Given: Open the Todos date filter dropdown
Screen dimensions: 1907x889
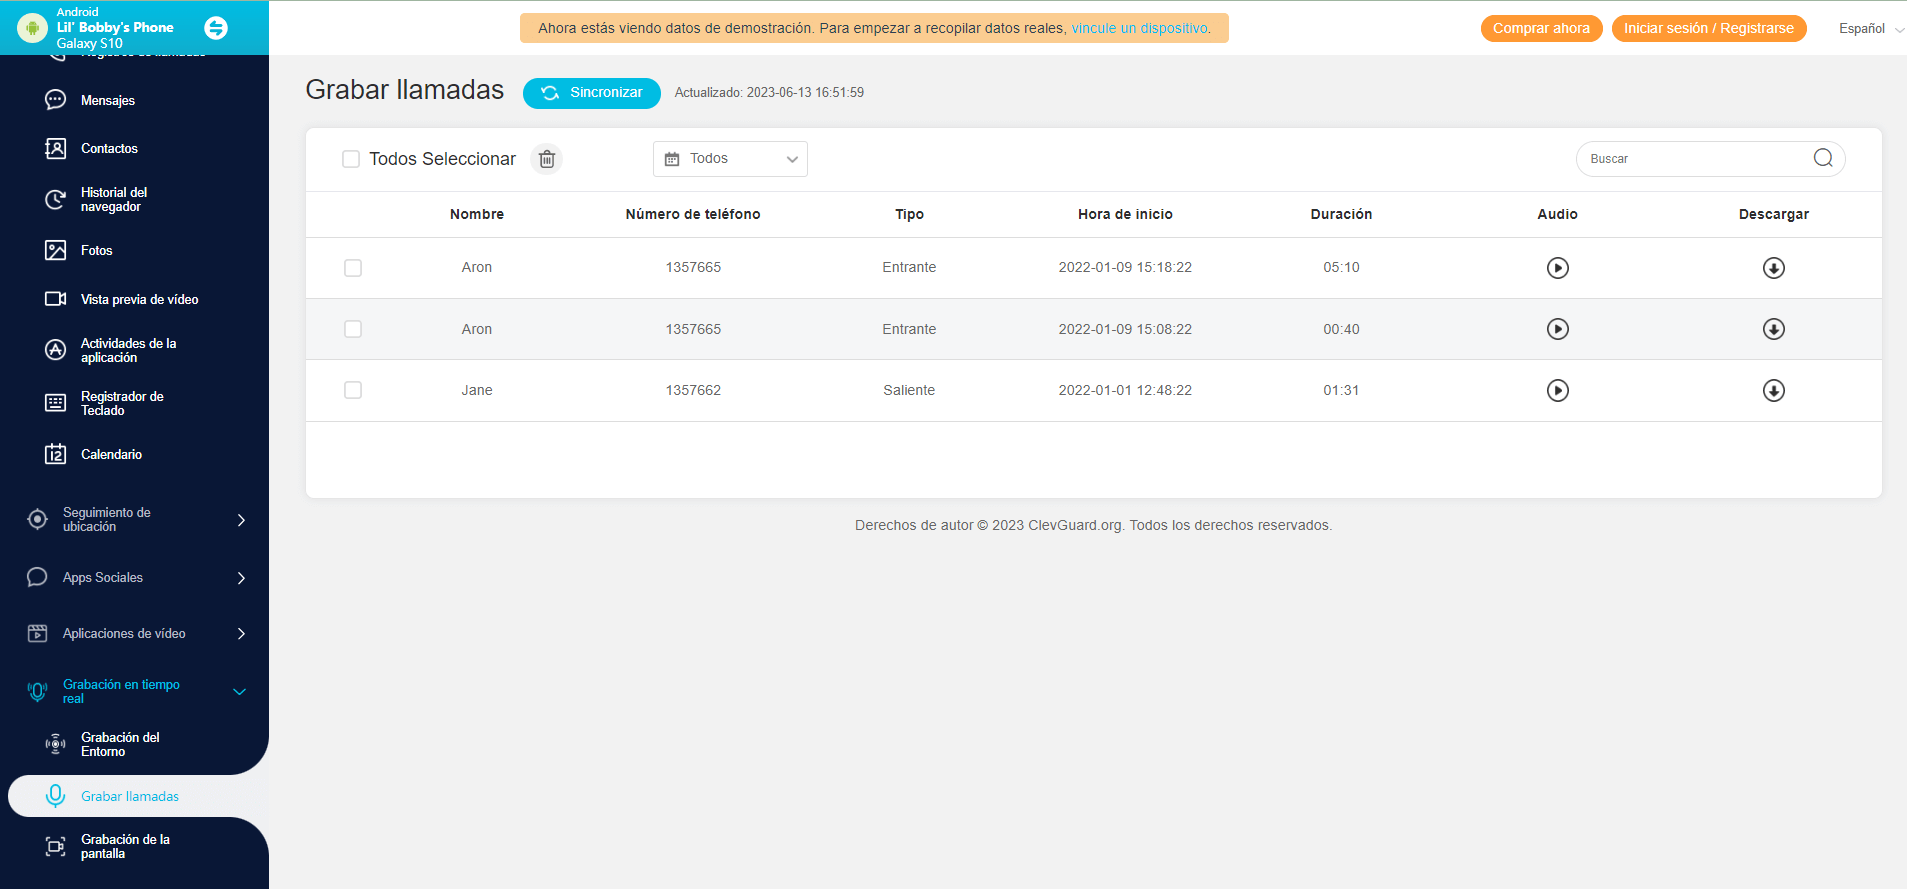Looking at the screenshot, I should [730, 159].
